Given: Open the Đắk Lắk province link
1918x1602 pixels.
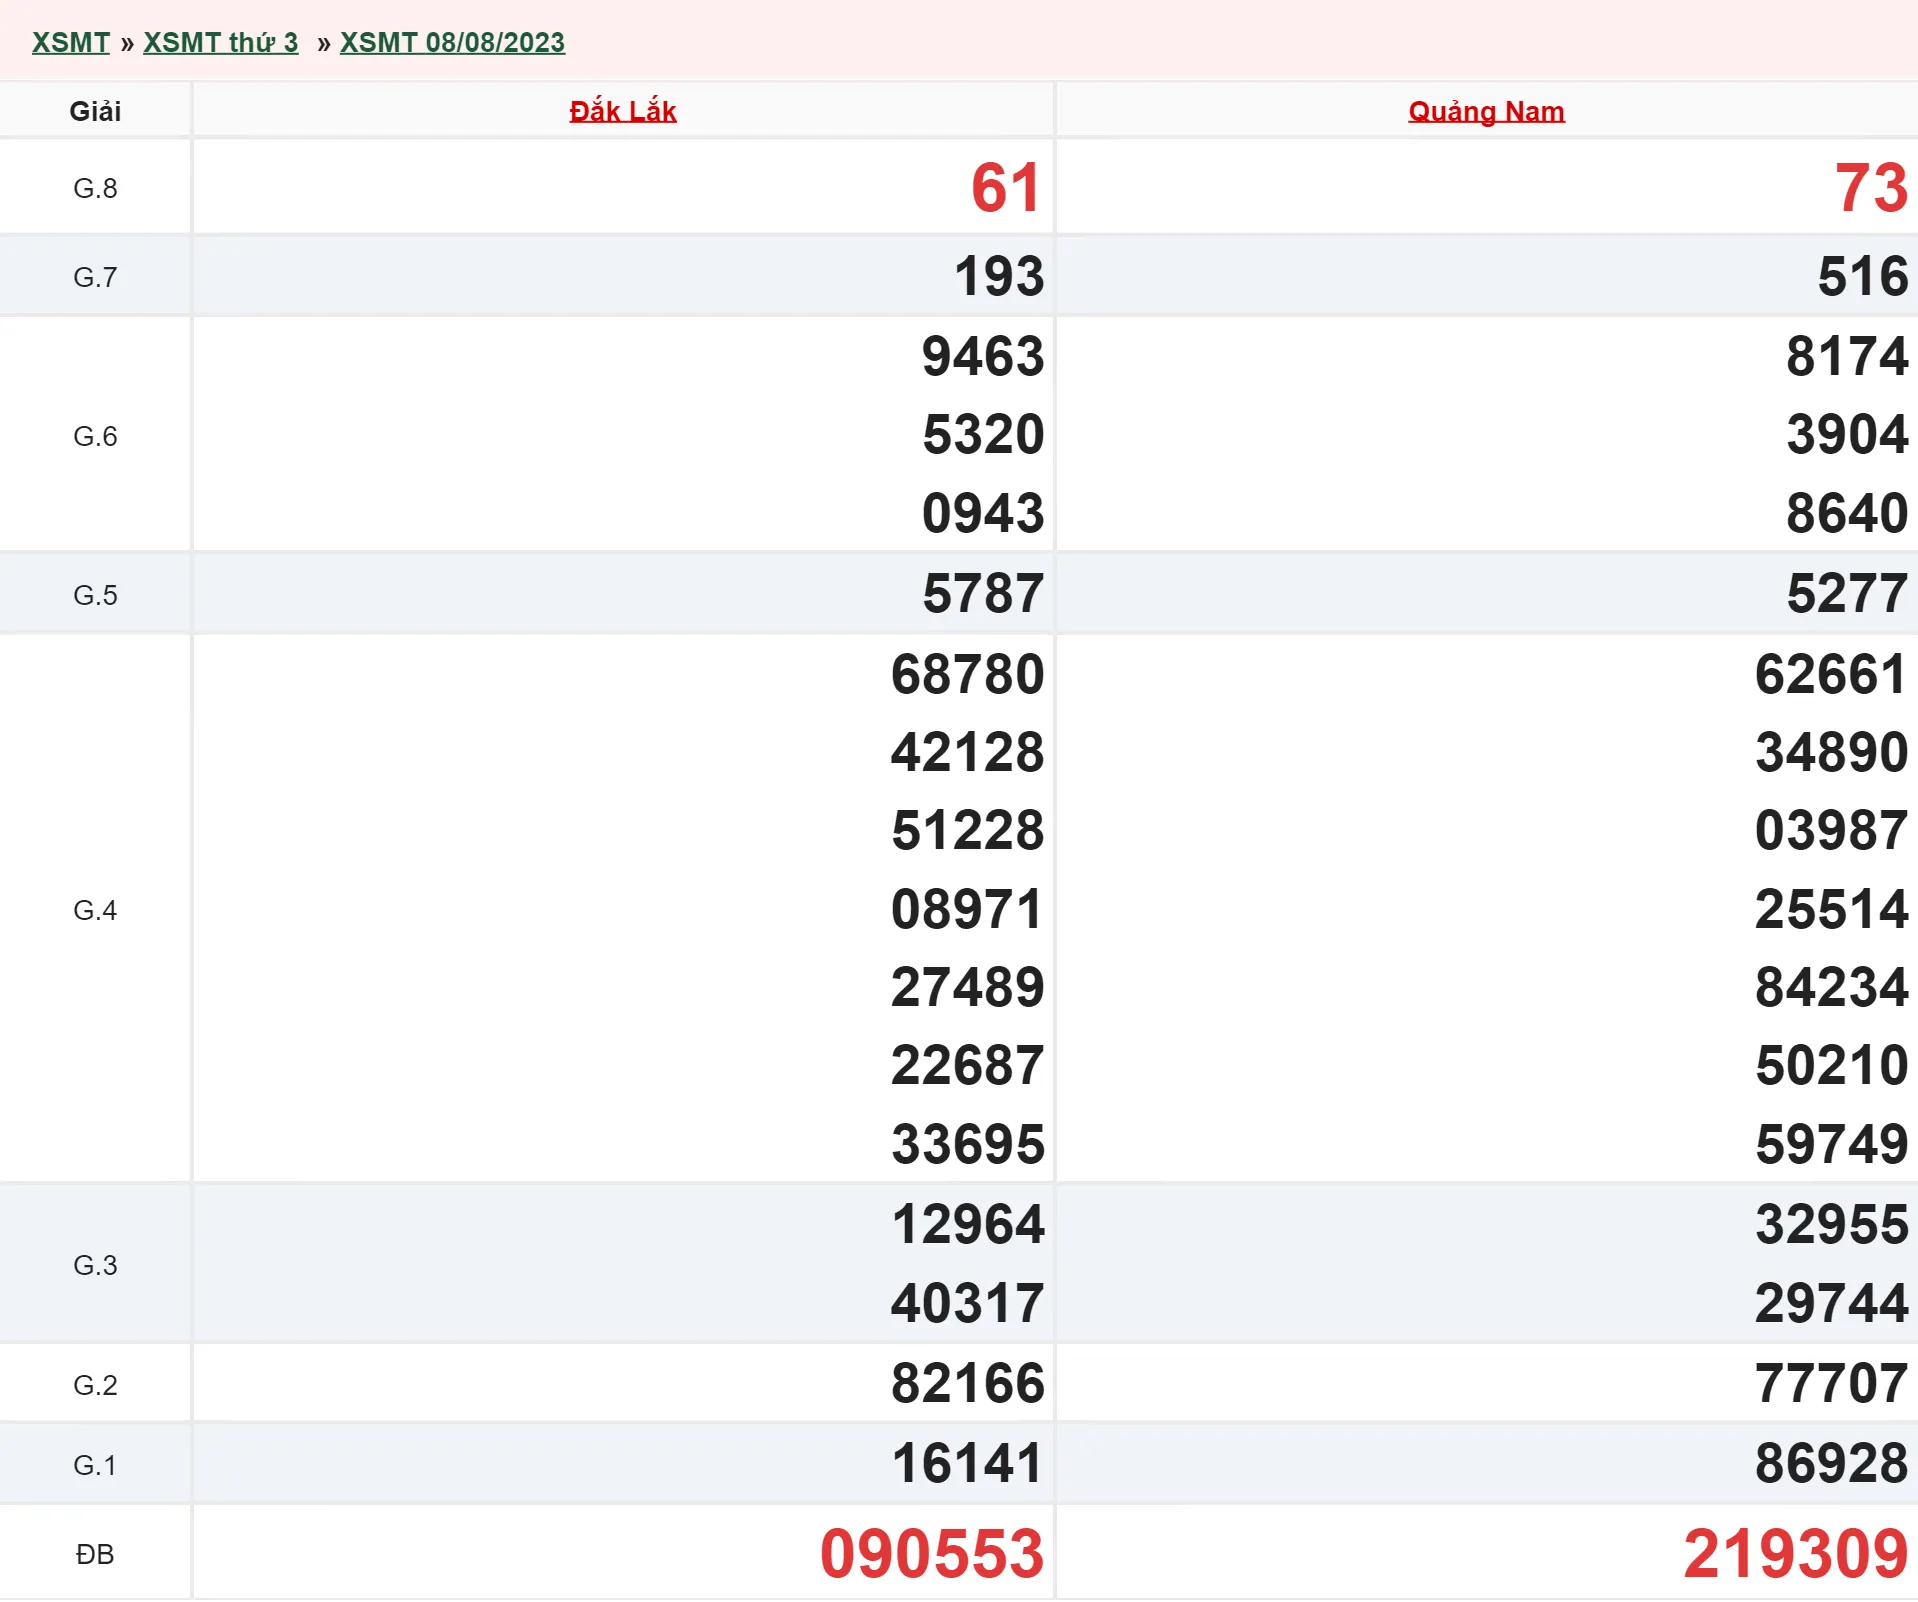Looking at the screenshot, I should pos(622,111).
